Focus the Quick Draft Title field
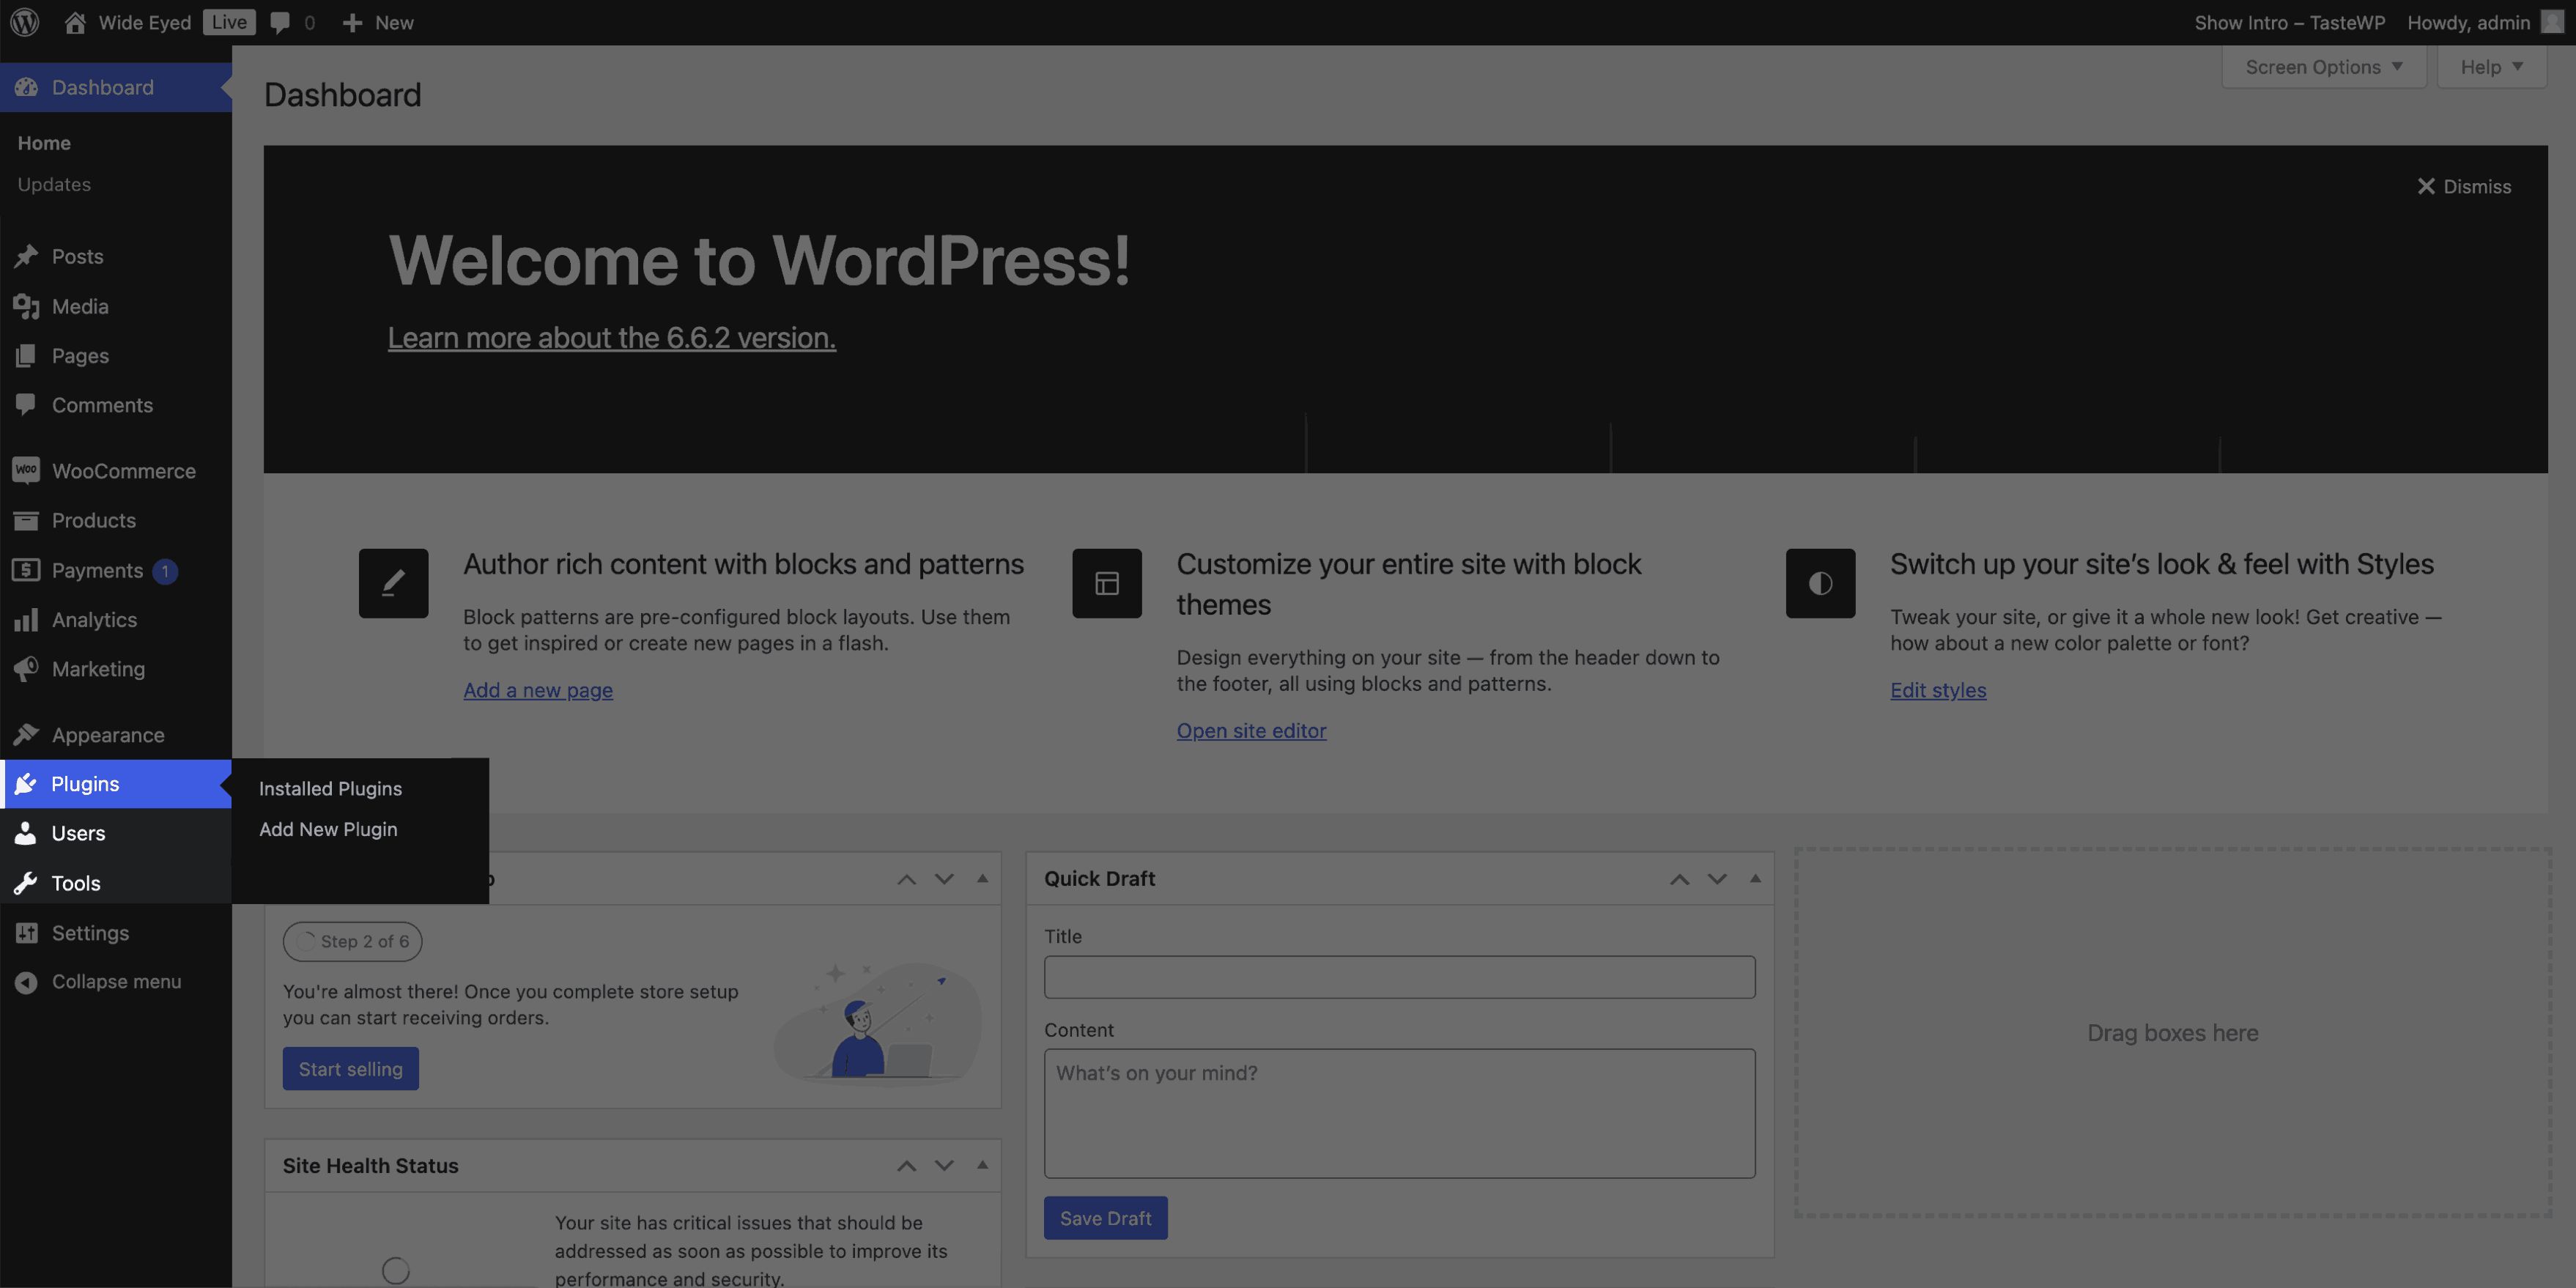This screenshot has height=1288, width=2576. 1399,976
